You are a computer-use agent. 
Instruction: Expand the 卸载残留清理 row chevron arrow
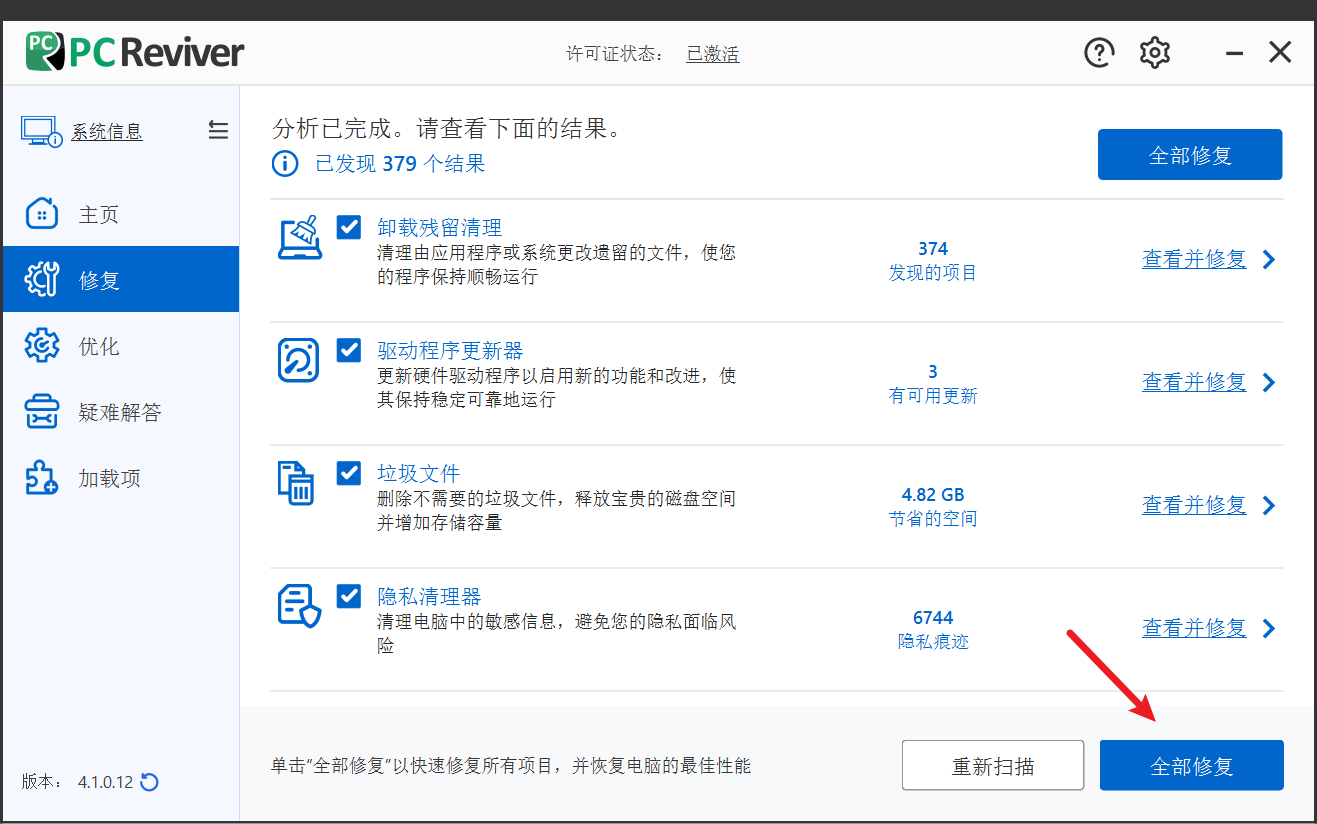pyautogui.click(x=1269, y=260)
